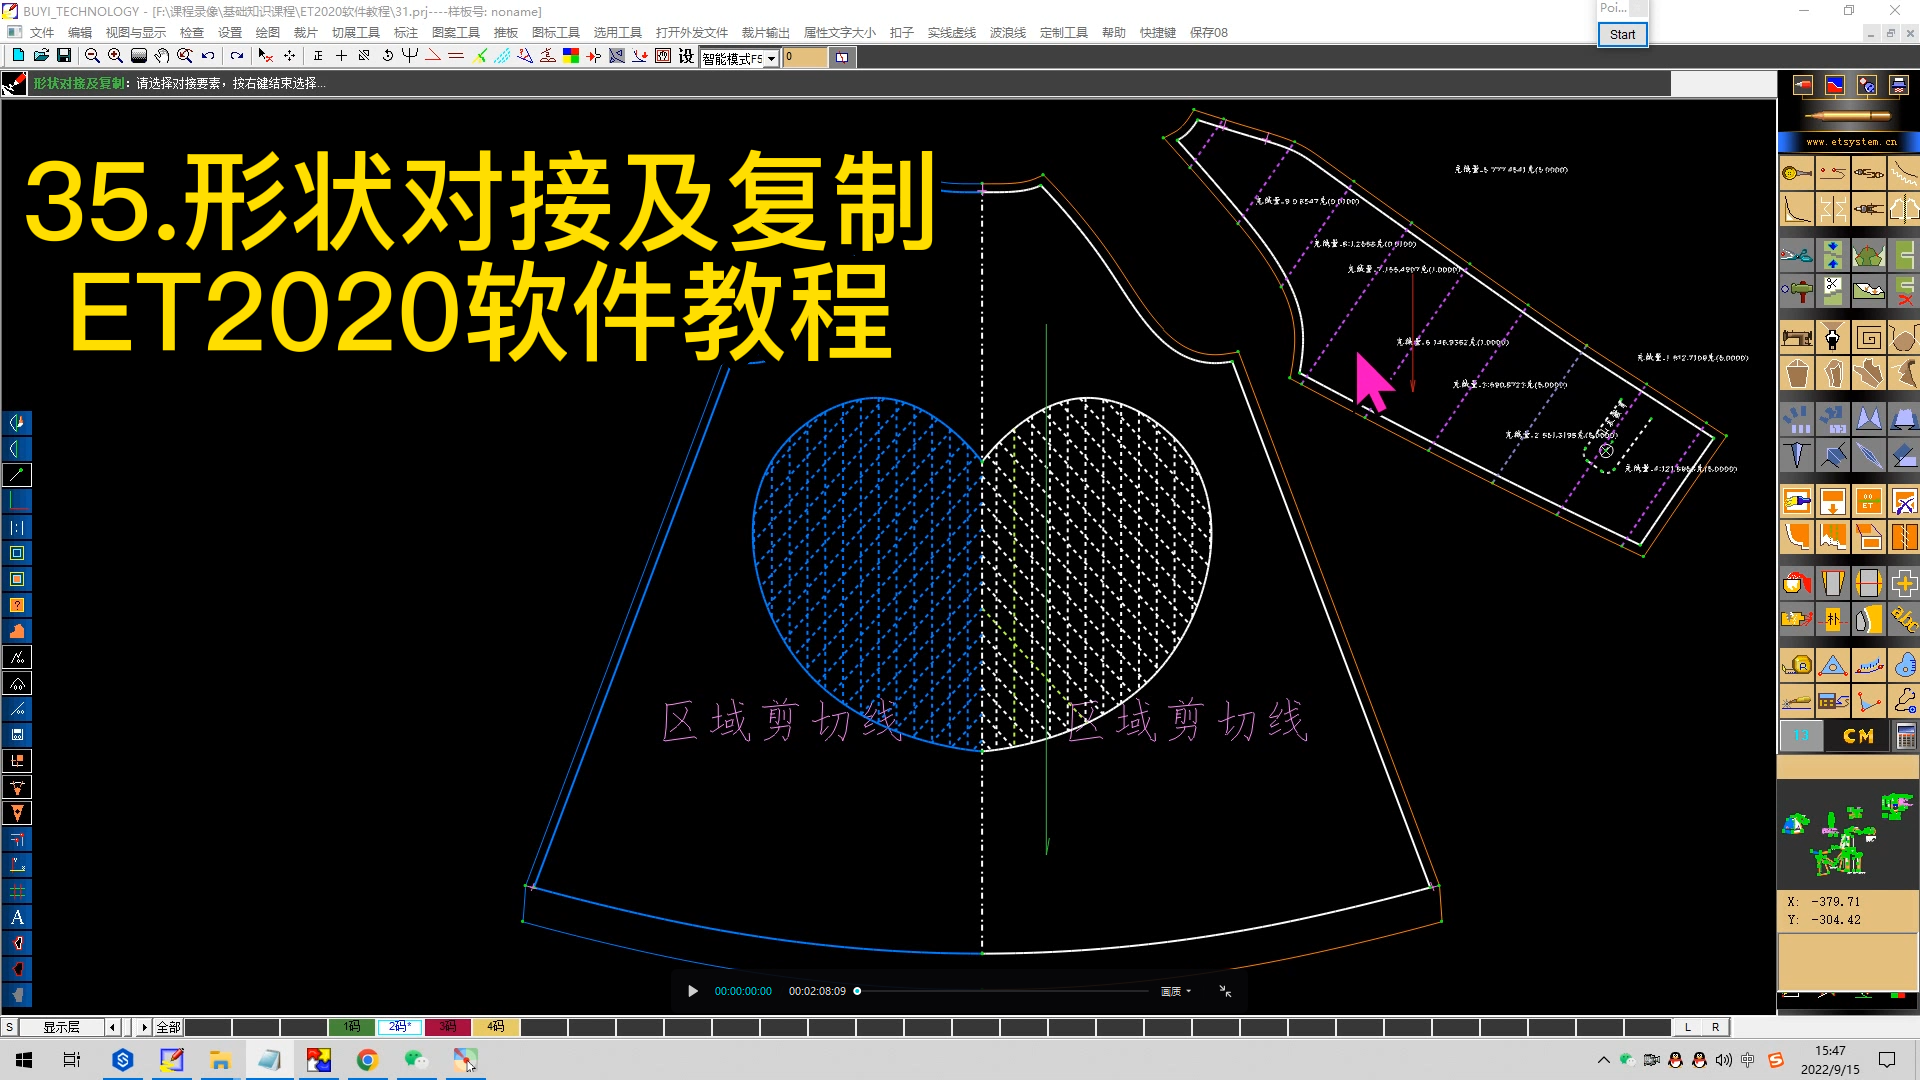Click the calculator icon beside CM
This screenshot has height=1080, width=1920.
click(1906, 736)
